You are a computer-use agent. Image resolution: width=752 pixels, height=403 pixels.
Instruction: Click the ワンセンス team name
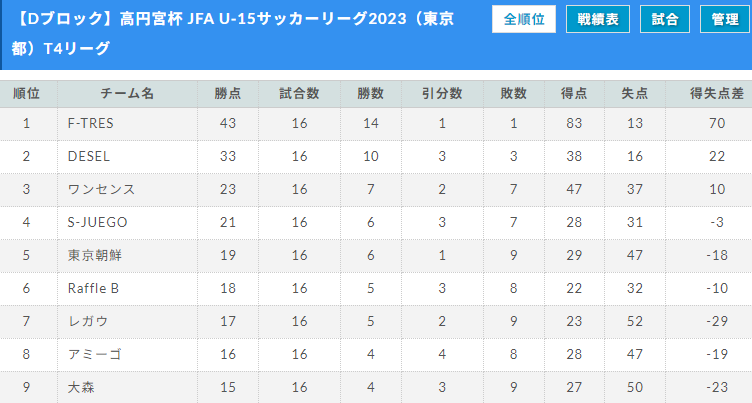click(101, 189)
